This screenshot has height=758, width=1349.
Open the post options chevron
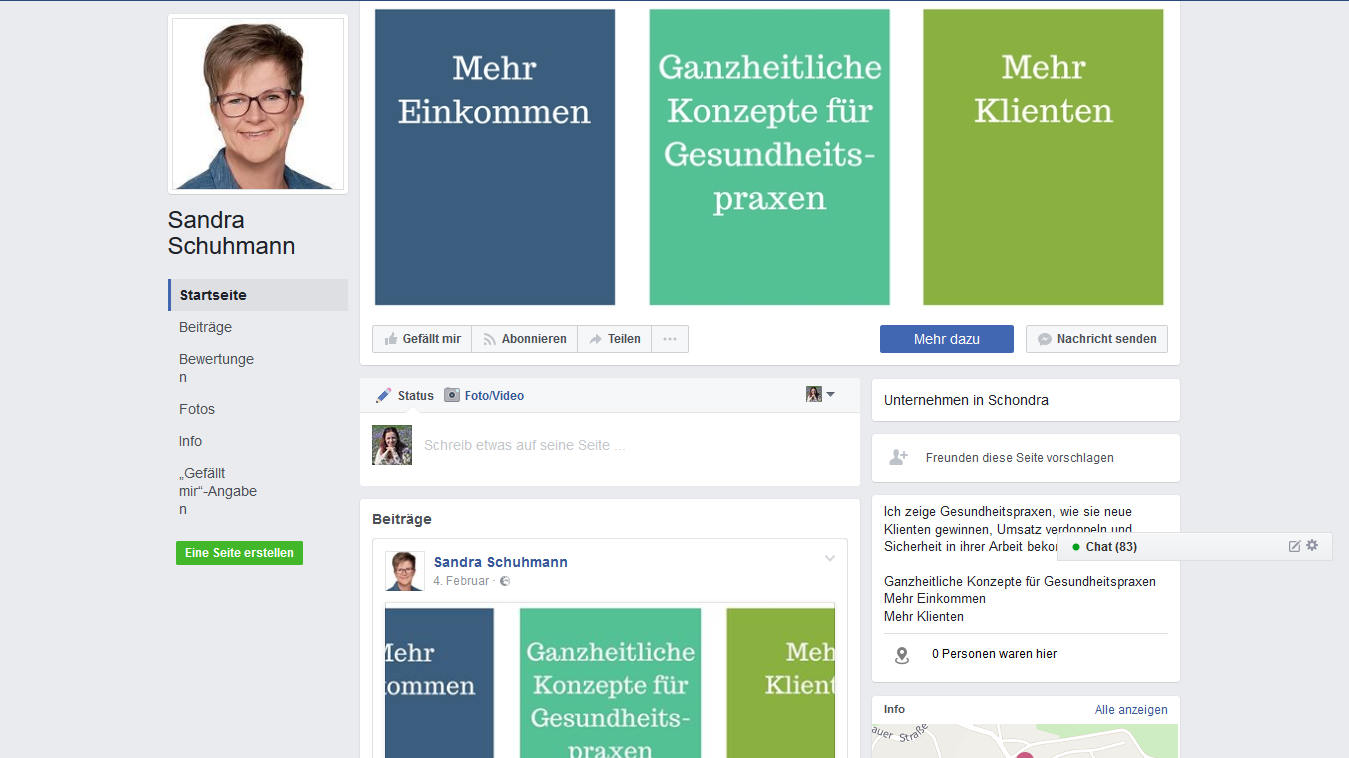tap(829, 558)
